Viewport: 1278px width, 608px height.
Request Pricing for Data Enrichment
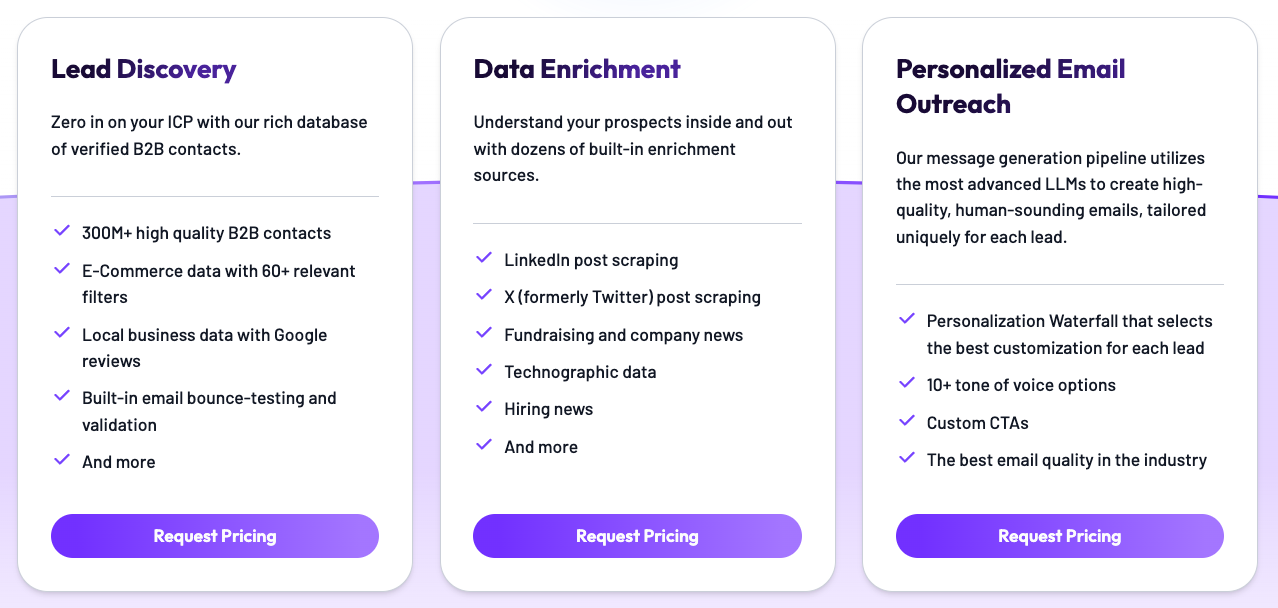coord(637,536)
